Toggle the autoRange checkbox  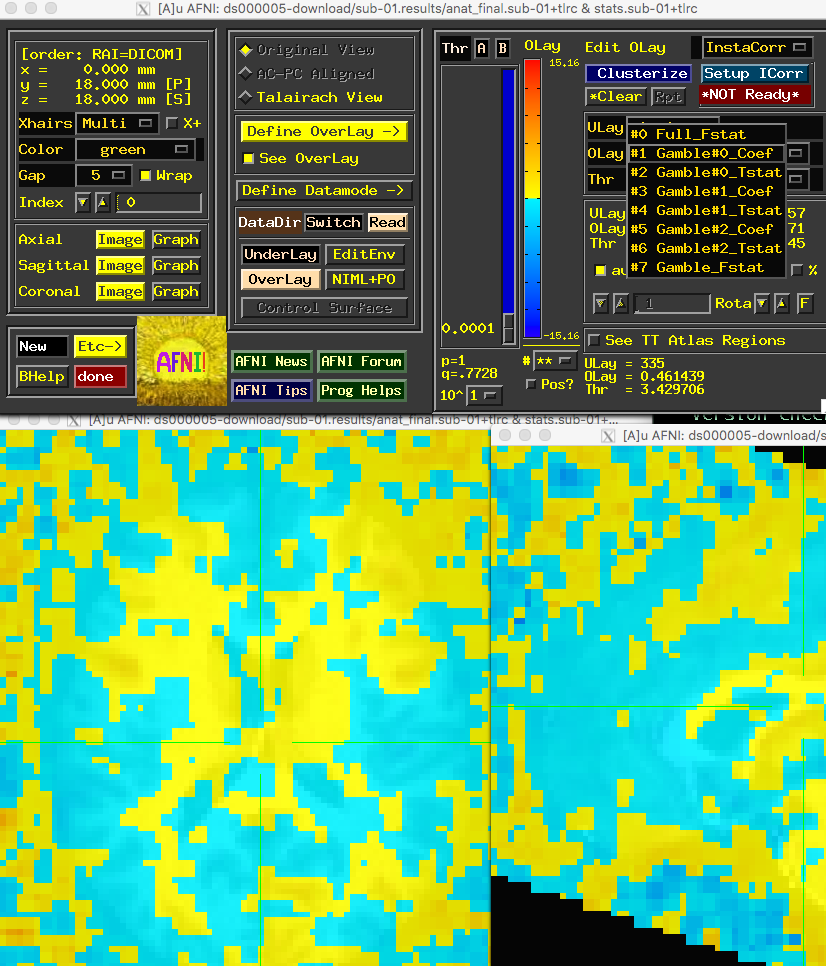pos(600,270)
